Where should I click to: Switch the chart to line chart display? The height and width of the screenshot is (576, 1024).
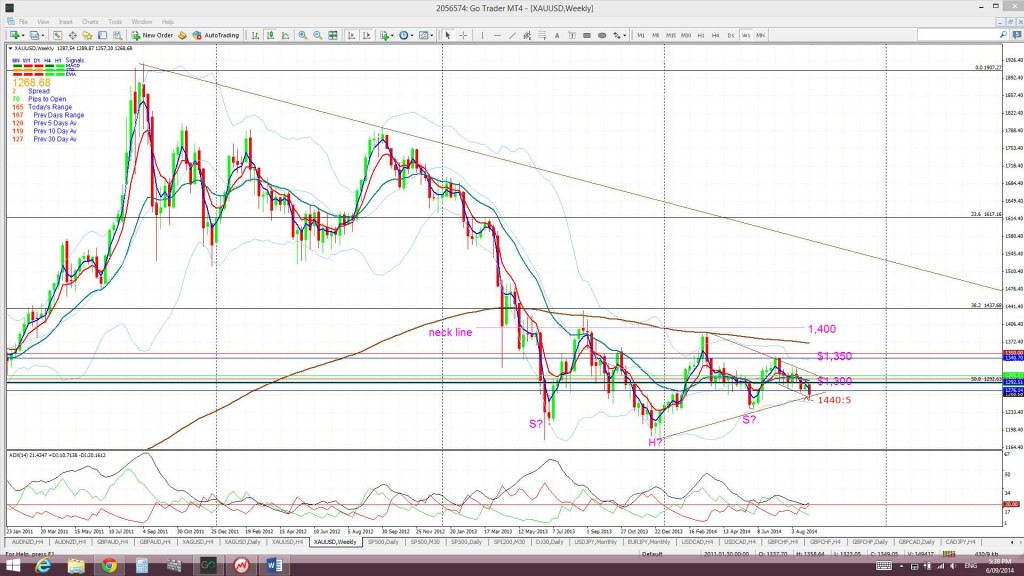point(285,35)
